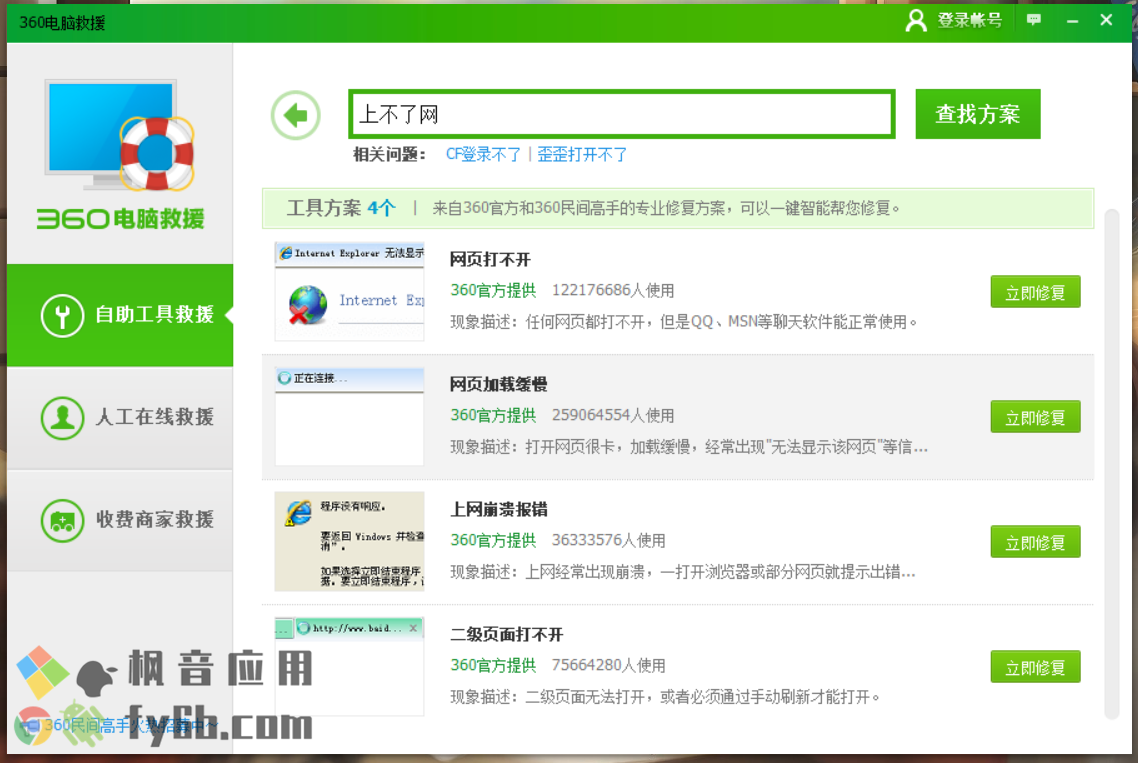This screenshot has height=763, width=1138.
Task: Click 立即修复 for 上网崩溃报错
Action: (x=1035, y=542)
